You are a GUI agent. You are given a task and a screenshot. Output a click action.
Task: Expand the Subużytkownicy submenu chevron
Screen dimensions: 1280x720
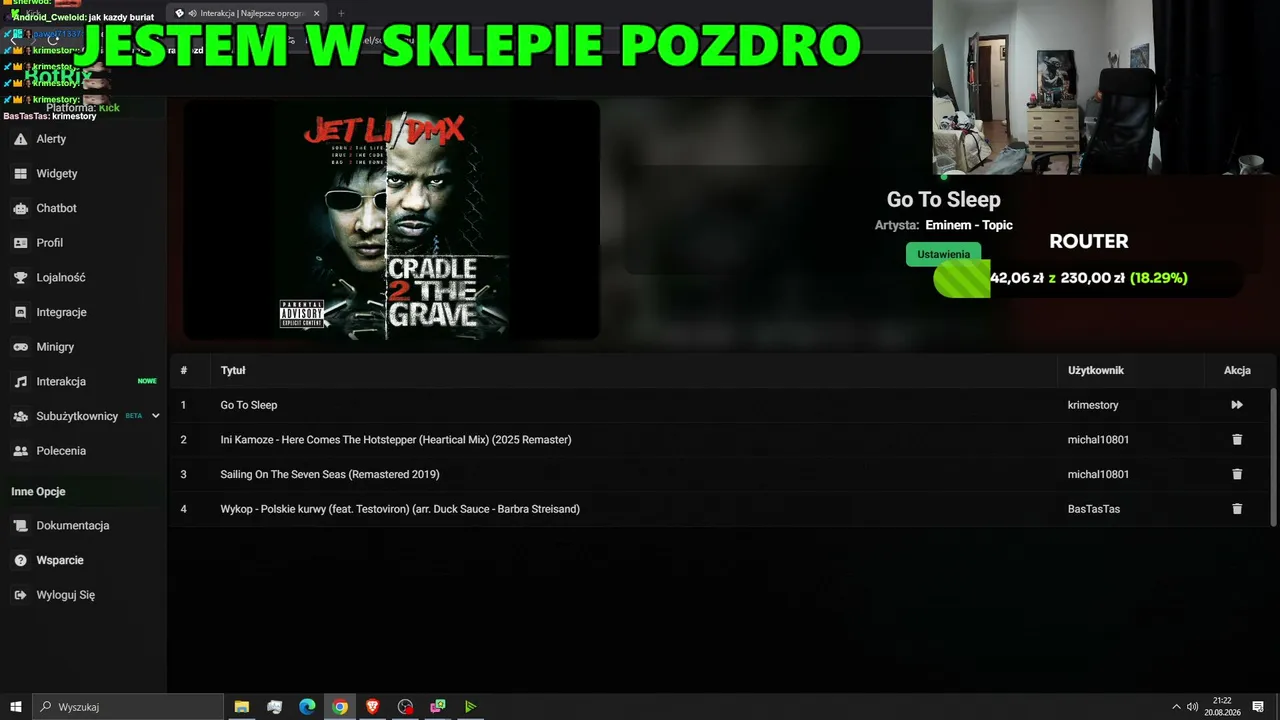click(x=155, y=416)
